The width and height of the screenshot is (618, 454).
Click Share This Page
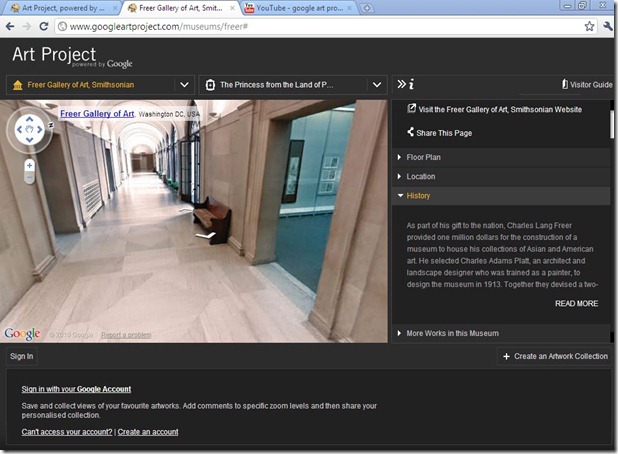coord(444,133)
